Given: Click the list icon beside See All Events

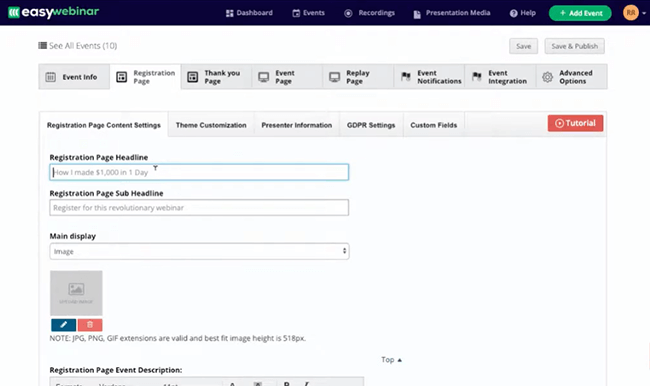Looking at the screenshot, I should click(x=42, y=45).
